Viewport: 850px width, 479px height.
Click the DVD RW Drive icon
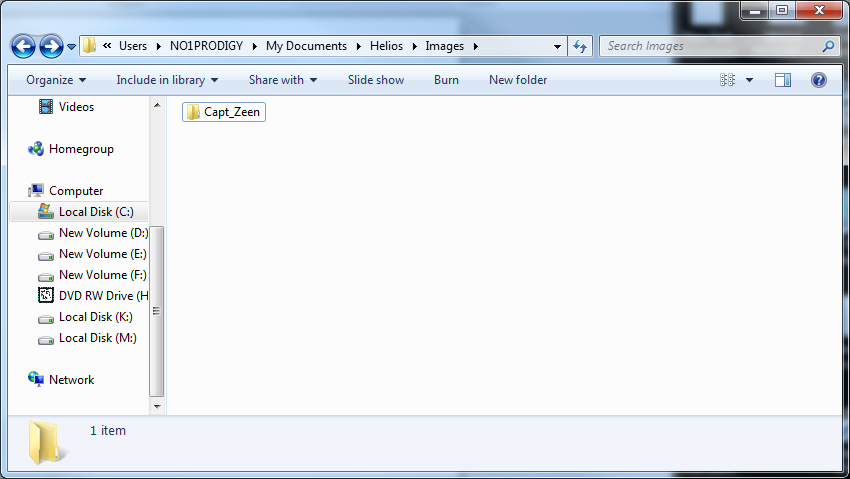[x=46, y=295]
